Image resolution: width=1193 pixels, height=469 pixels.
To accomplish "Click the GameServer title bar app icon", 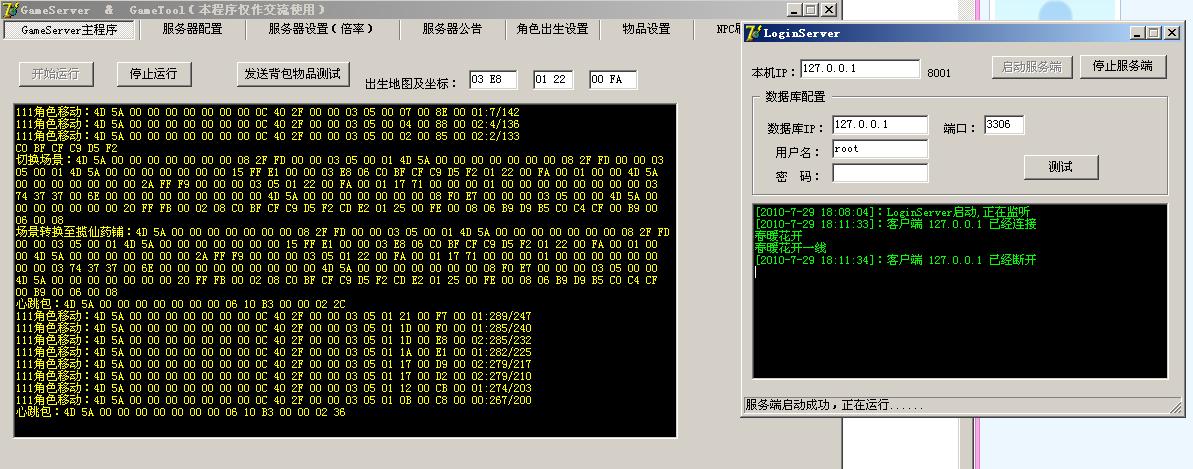I will (9, 9).
